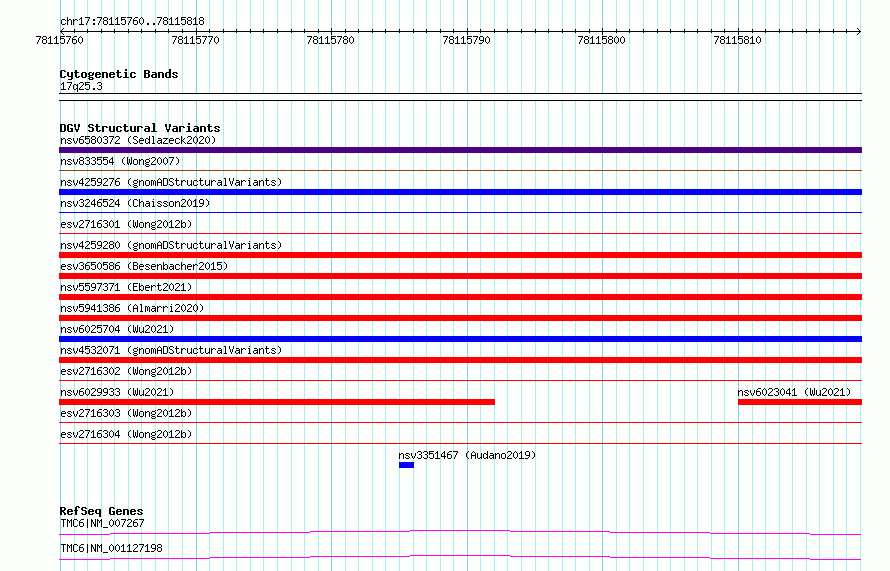Open nsv5597371 (Ebert2021) variant
This screenshot has width=890, height=571.
(x=126, y=287)
